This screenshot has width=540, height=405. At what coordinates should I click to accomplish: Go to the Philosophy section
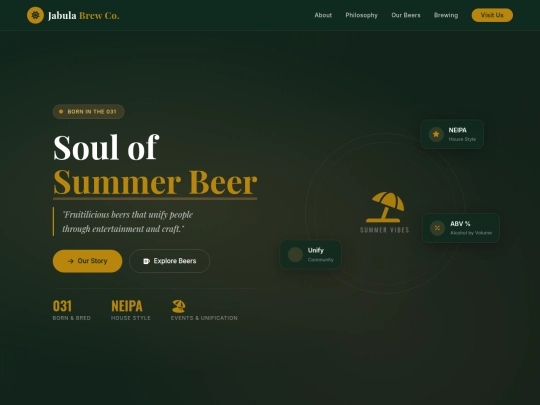[362, 15]
